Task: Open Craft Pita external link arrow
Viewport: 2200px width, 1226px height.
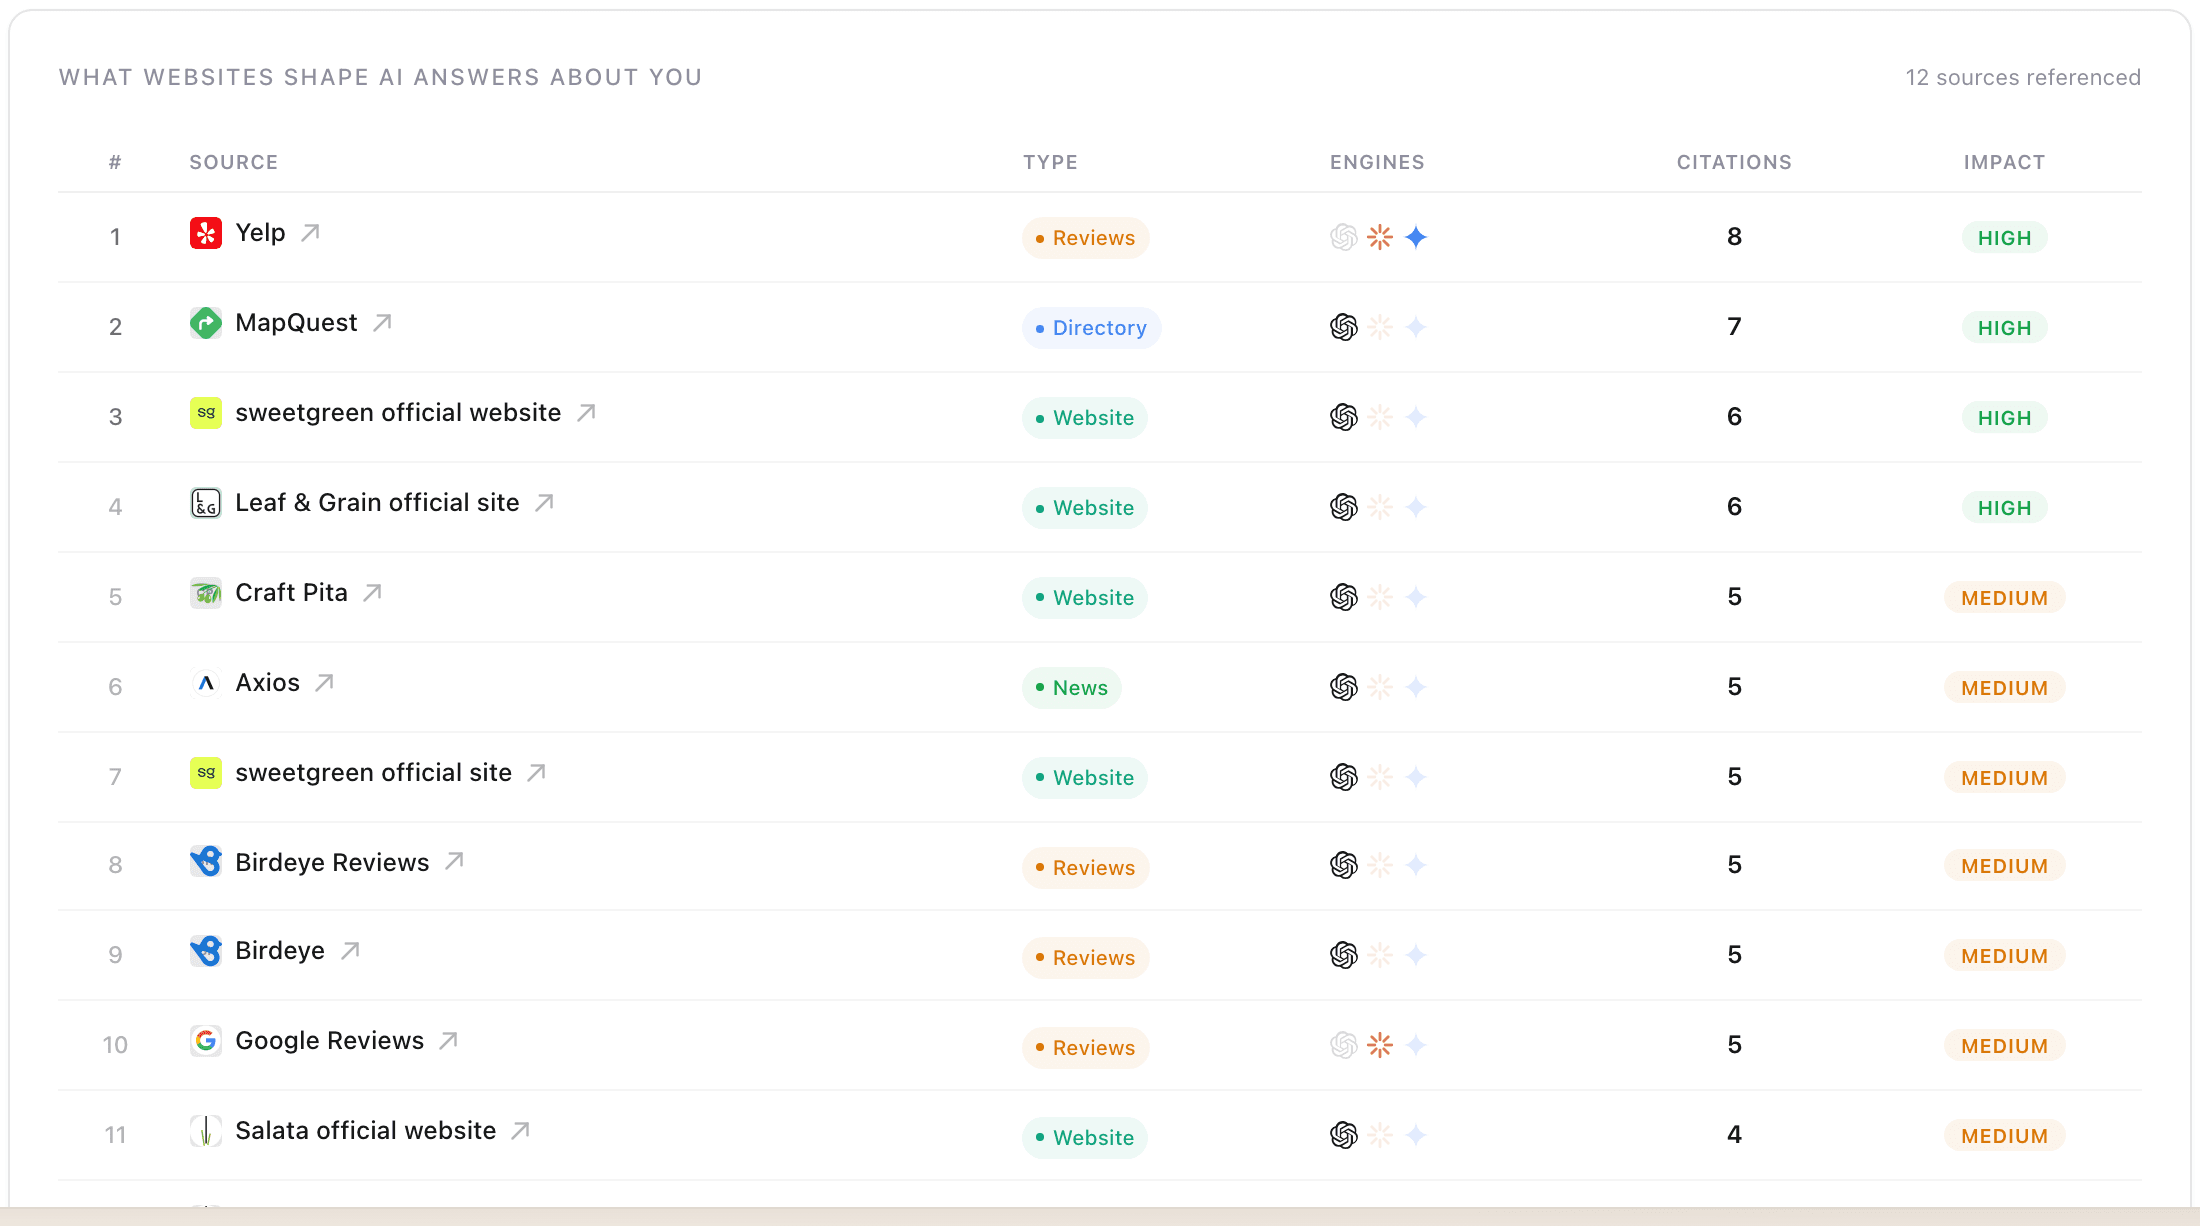Action: point(372,593)
